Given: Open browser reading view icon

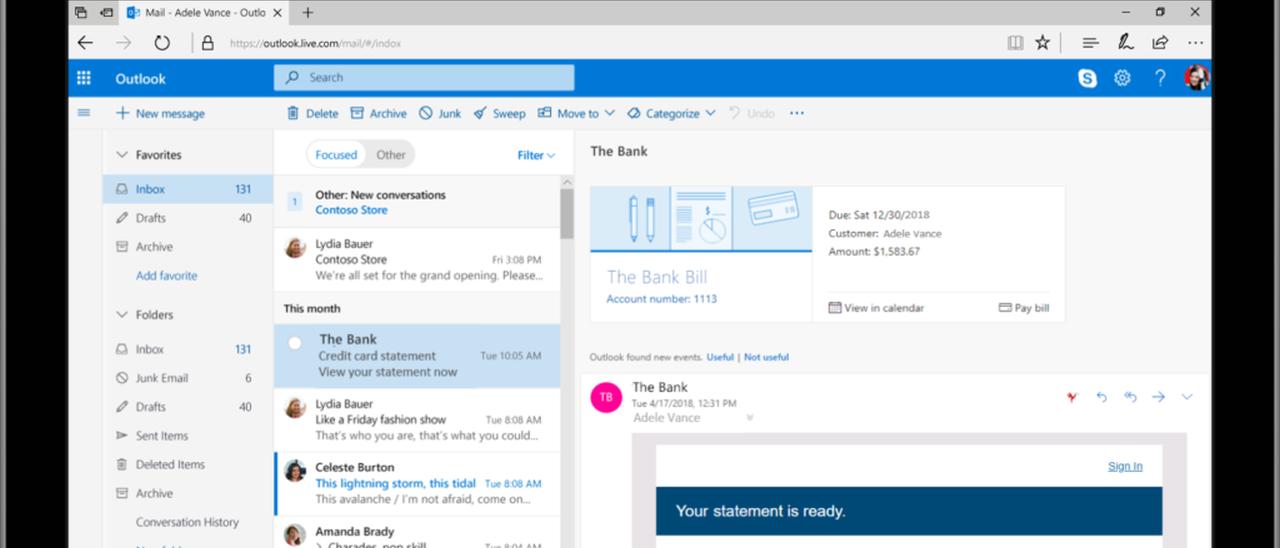Looking at the screenshot, I should 1015,43.
